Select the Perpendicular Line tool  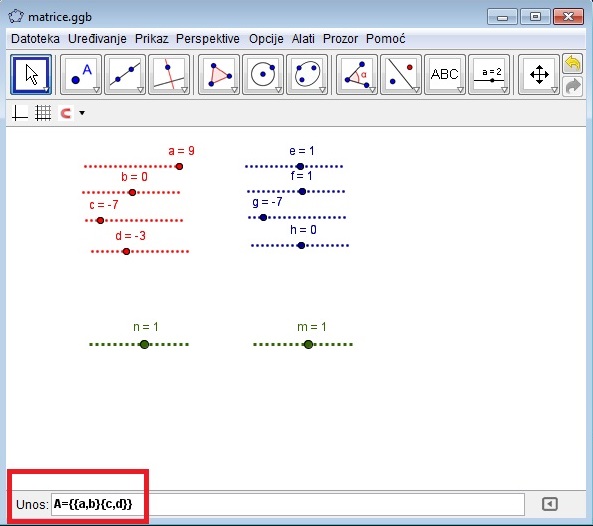[169, 74]
